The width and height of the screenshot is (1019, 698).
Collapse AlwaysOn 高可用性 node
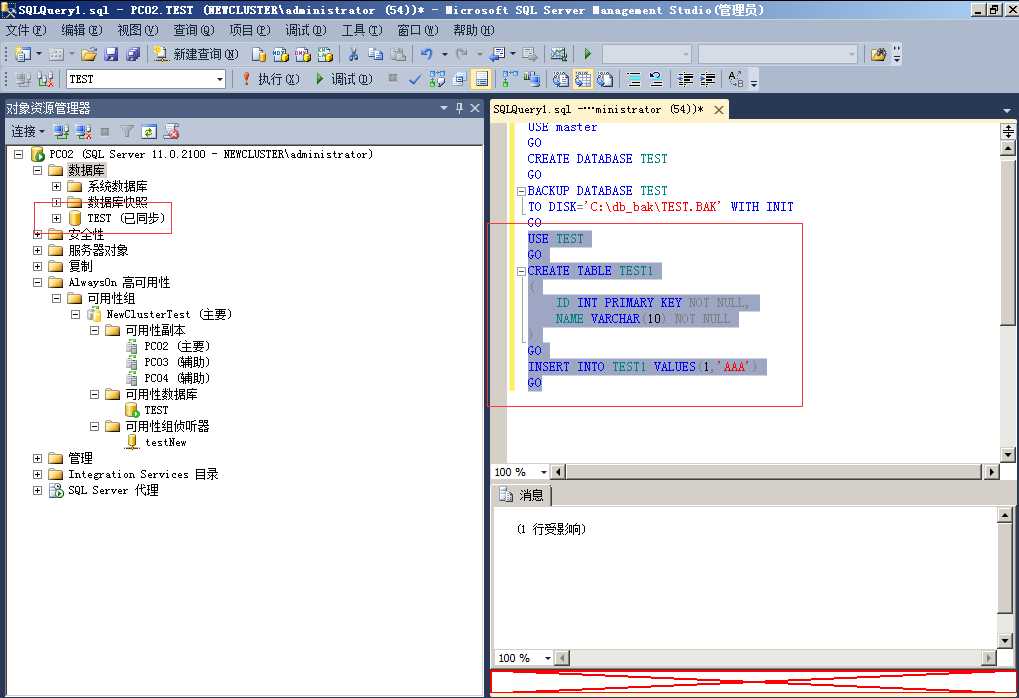pyautogui.click(x=38, y=283)
